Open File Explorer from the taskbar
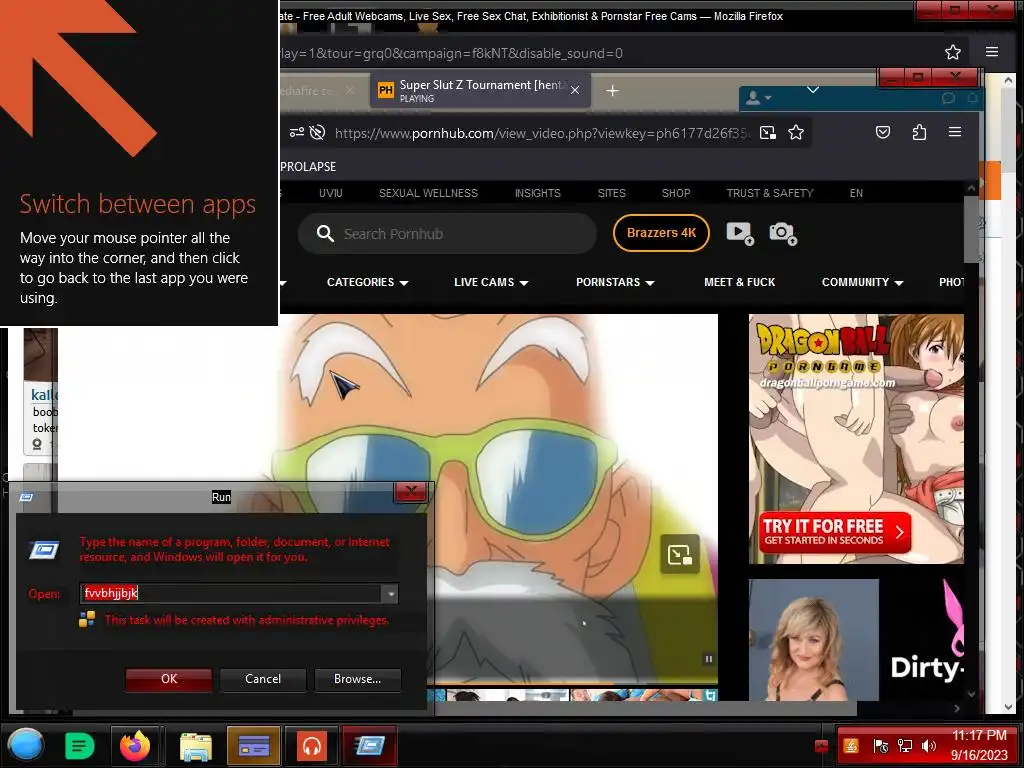This screenshot has height=768, width=1024. click(195, 745)
